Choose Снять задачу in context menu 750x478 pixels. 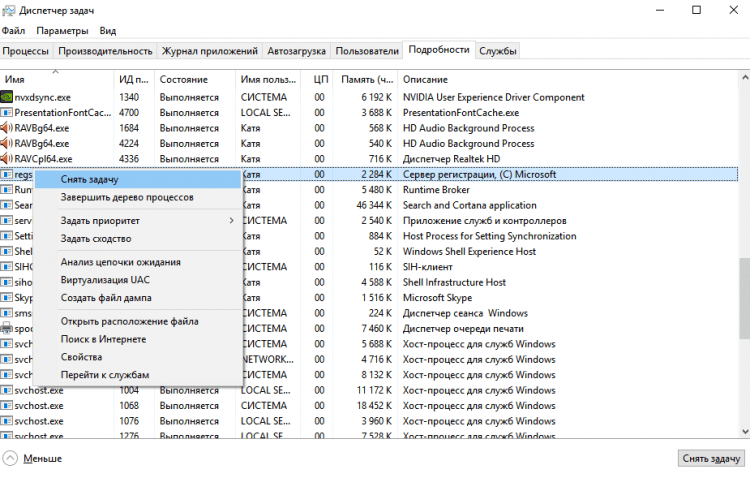tap(138, 179)
